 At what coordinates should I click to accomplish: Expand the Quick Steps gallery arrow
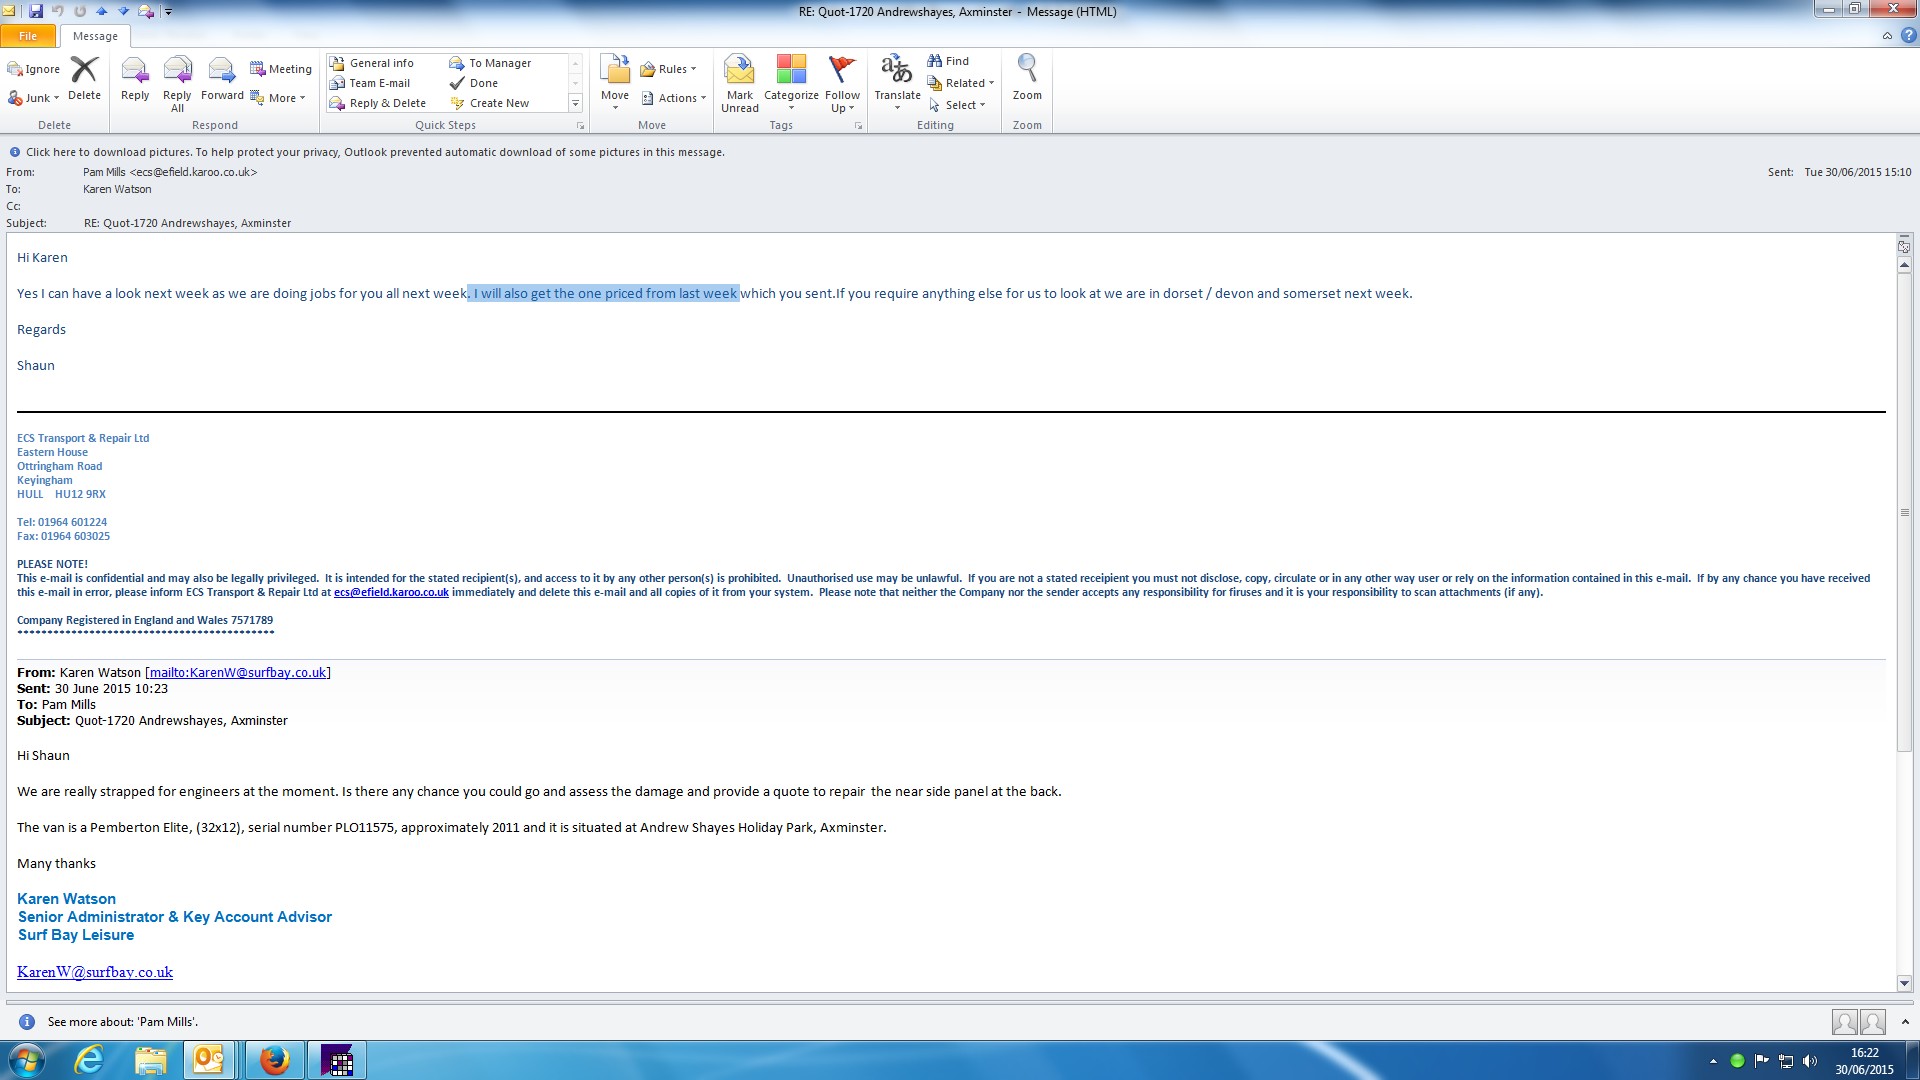575,103
